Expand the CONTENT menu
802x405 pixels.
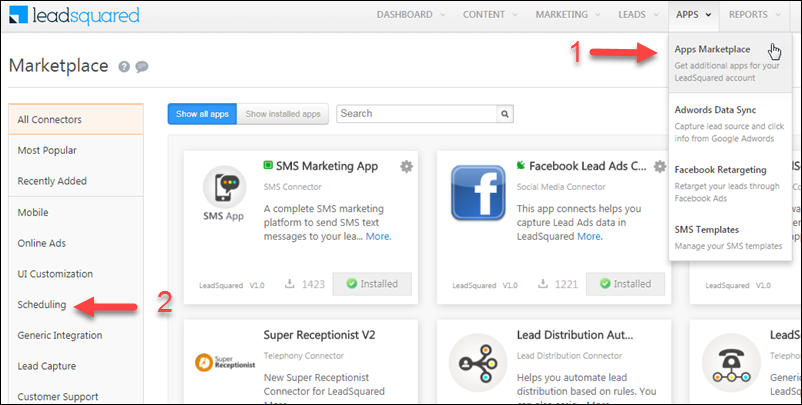490,15
